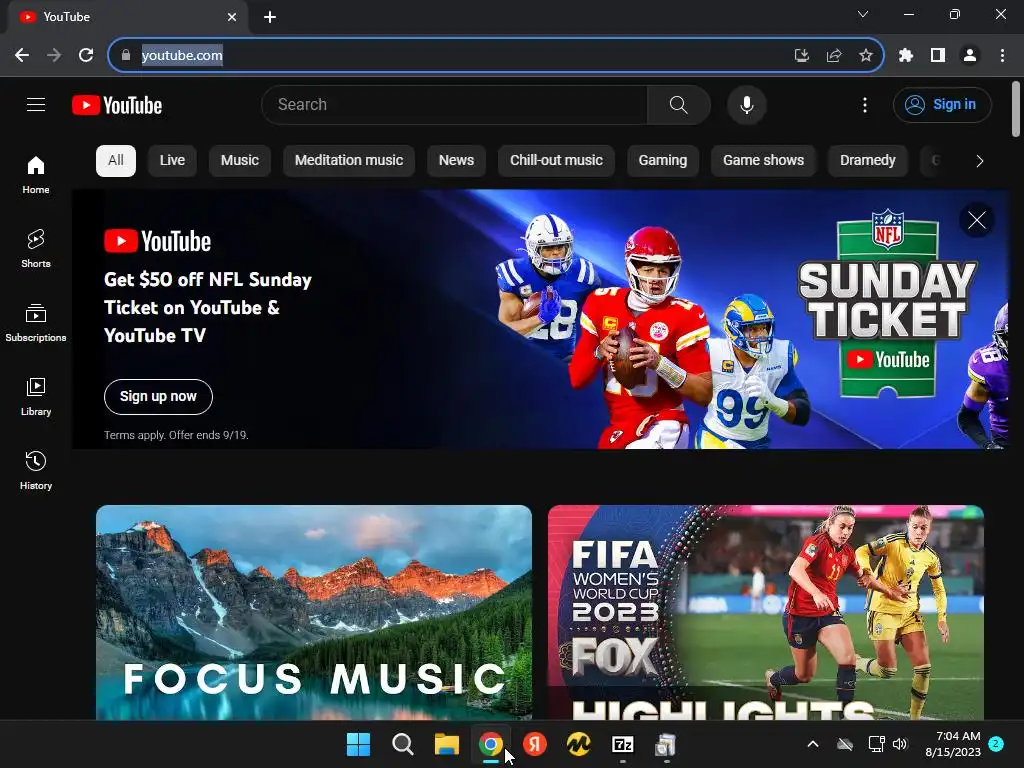
Task: Click the YouTube search input field
Action: (455, 104)
